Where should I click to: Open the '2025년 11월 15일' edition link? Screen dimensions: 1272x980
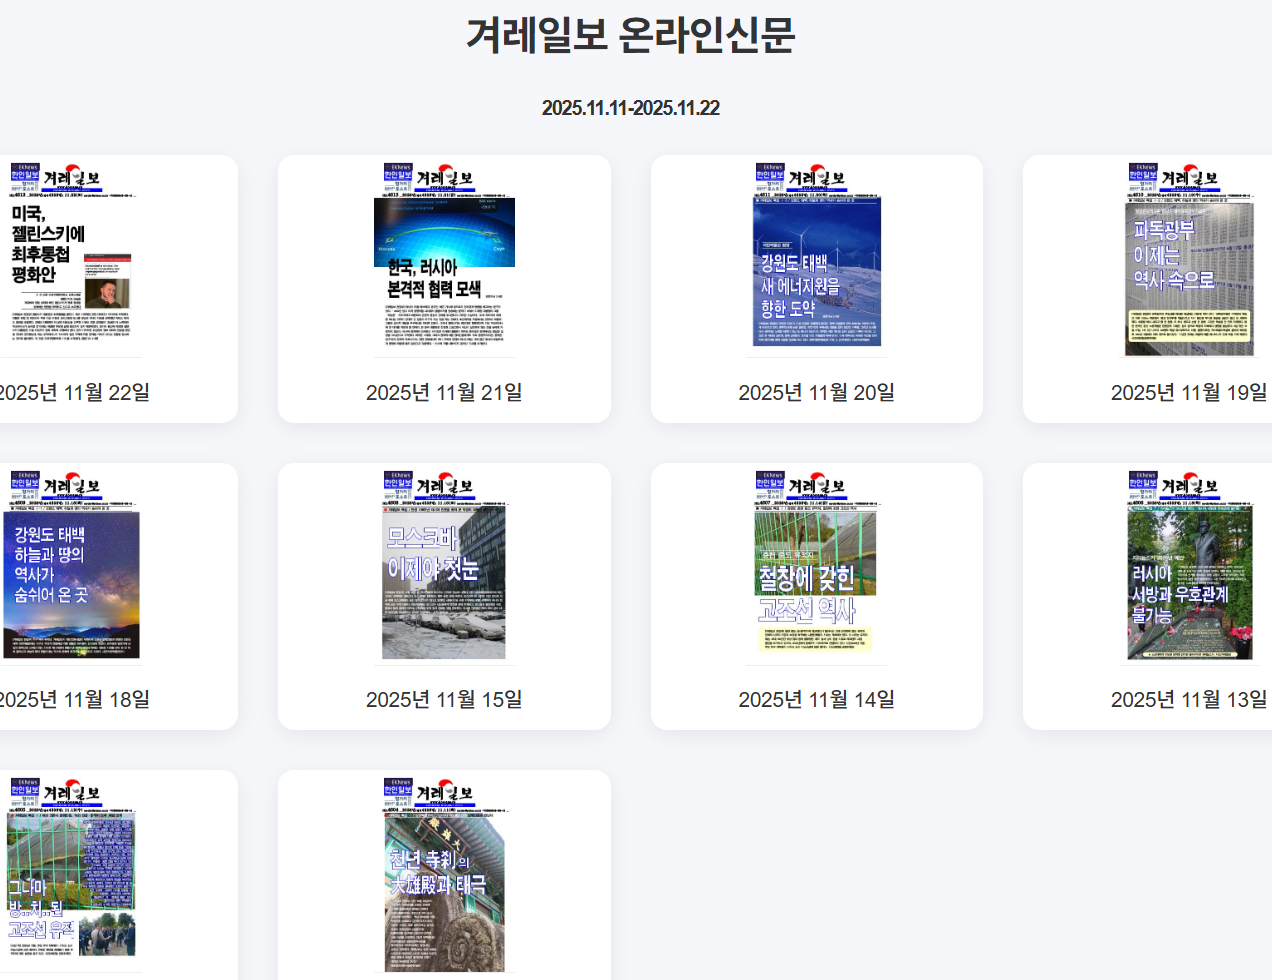[444, 700]
